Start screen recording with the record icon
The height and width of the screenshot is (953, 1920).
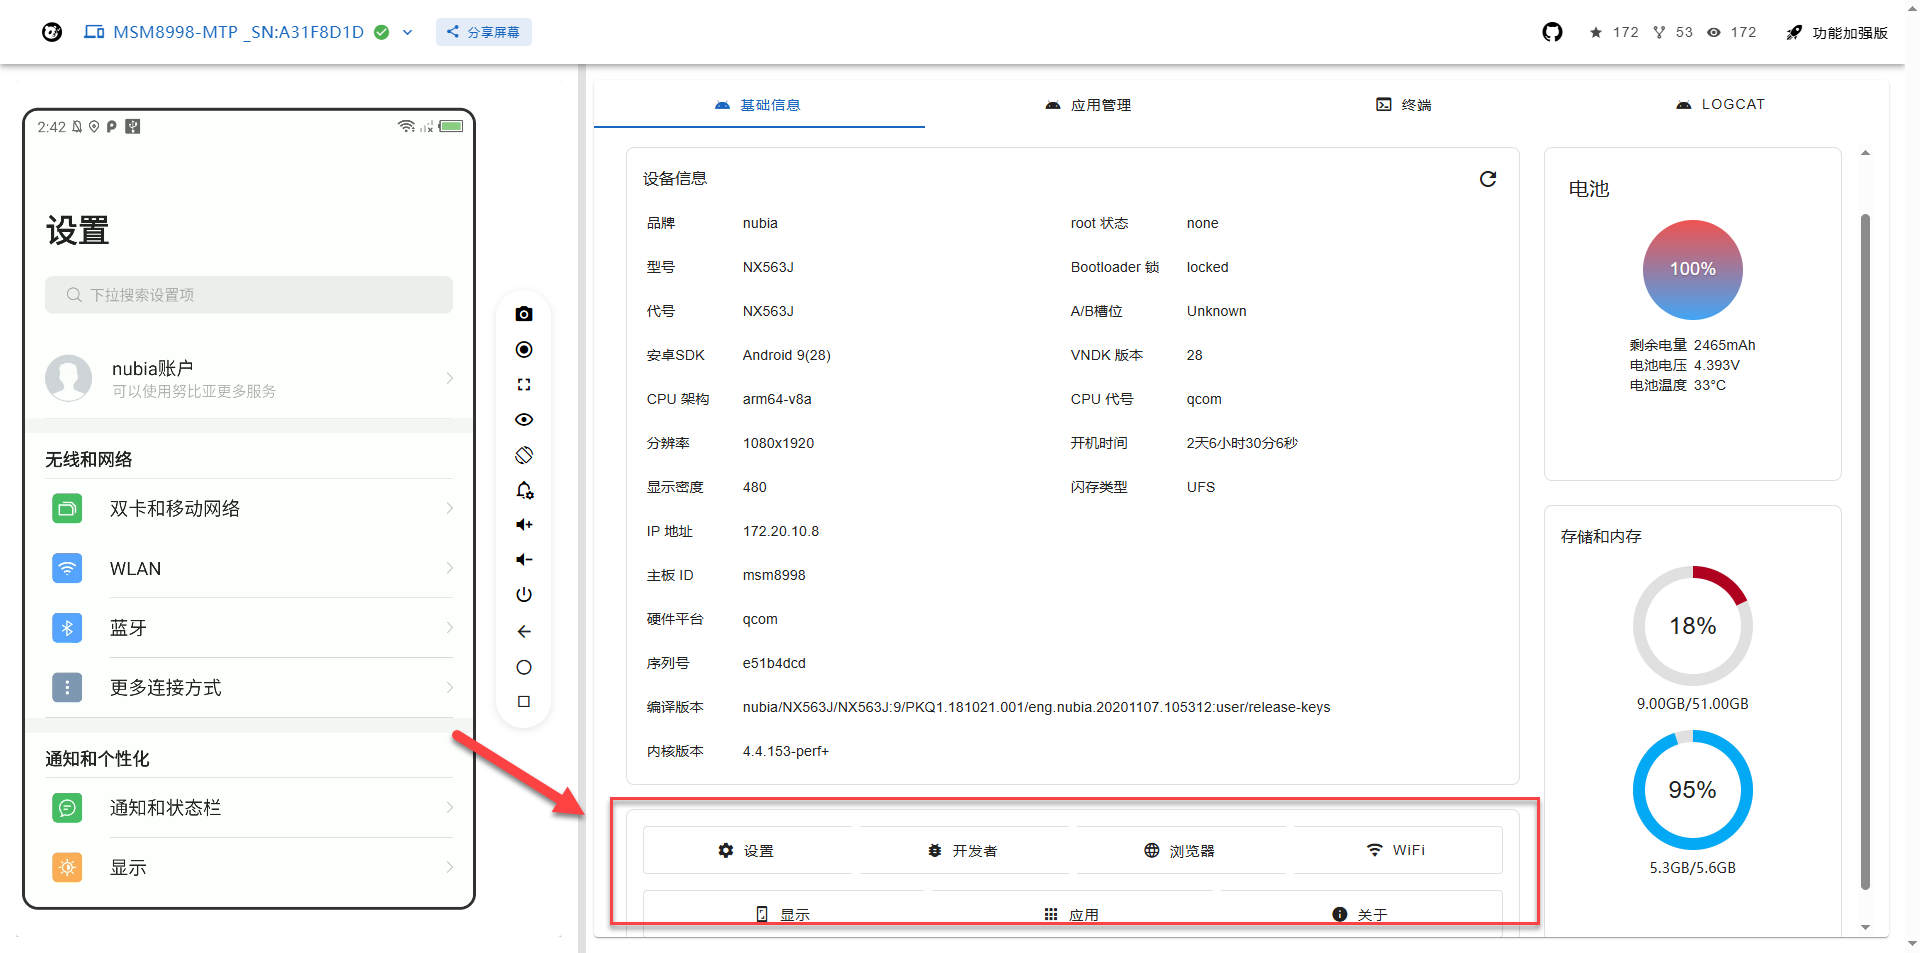click(x=523, y=349)
